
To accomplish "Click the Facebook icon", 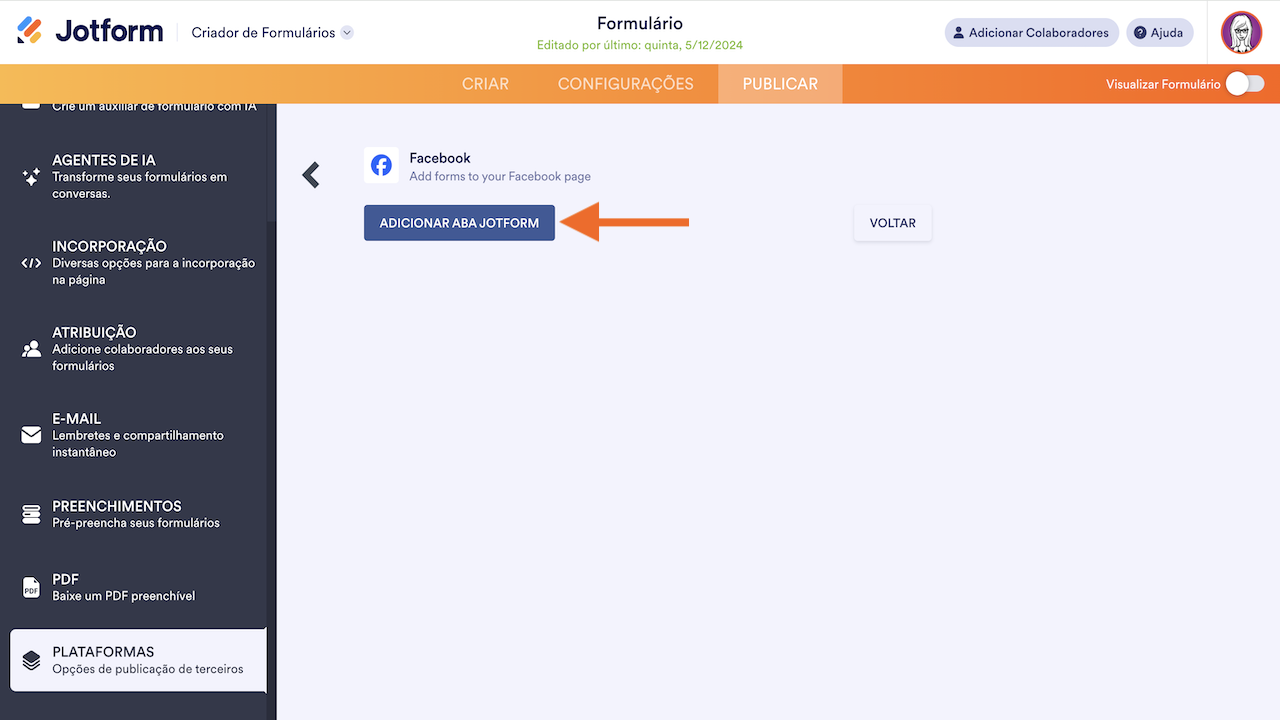I will tap(381, 166).
